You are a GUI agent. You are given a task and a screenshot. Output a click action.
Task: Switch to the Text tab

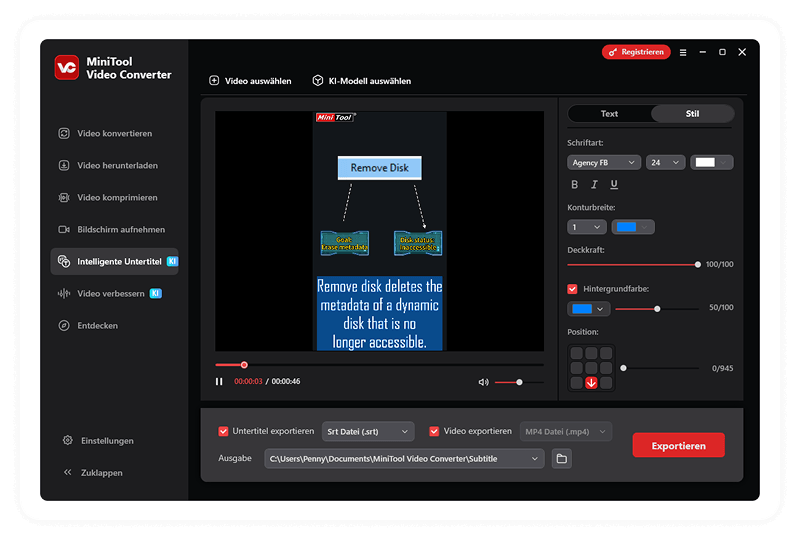coord(609,114)
